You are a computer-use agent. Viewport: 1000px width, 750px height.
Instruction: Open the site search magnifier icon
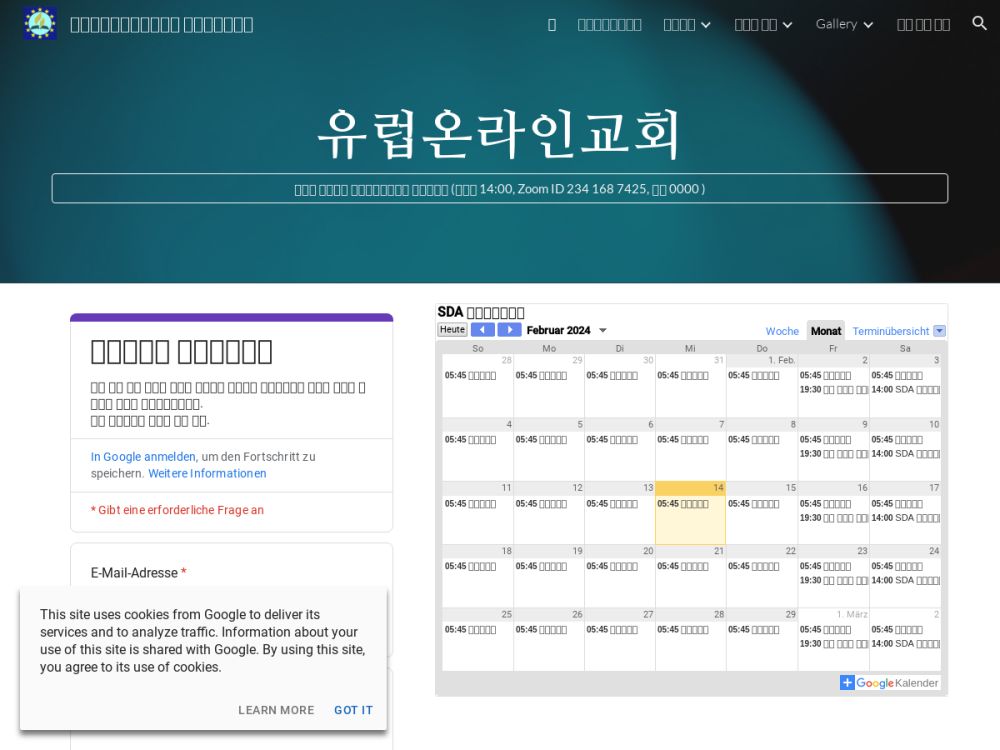tap(979, 24)
